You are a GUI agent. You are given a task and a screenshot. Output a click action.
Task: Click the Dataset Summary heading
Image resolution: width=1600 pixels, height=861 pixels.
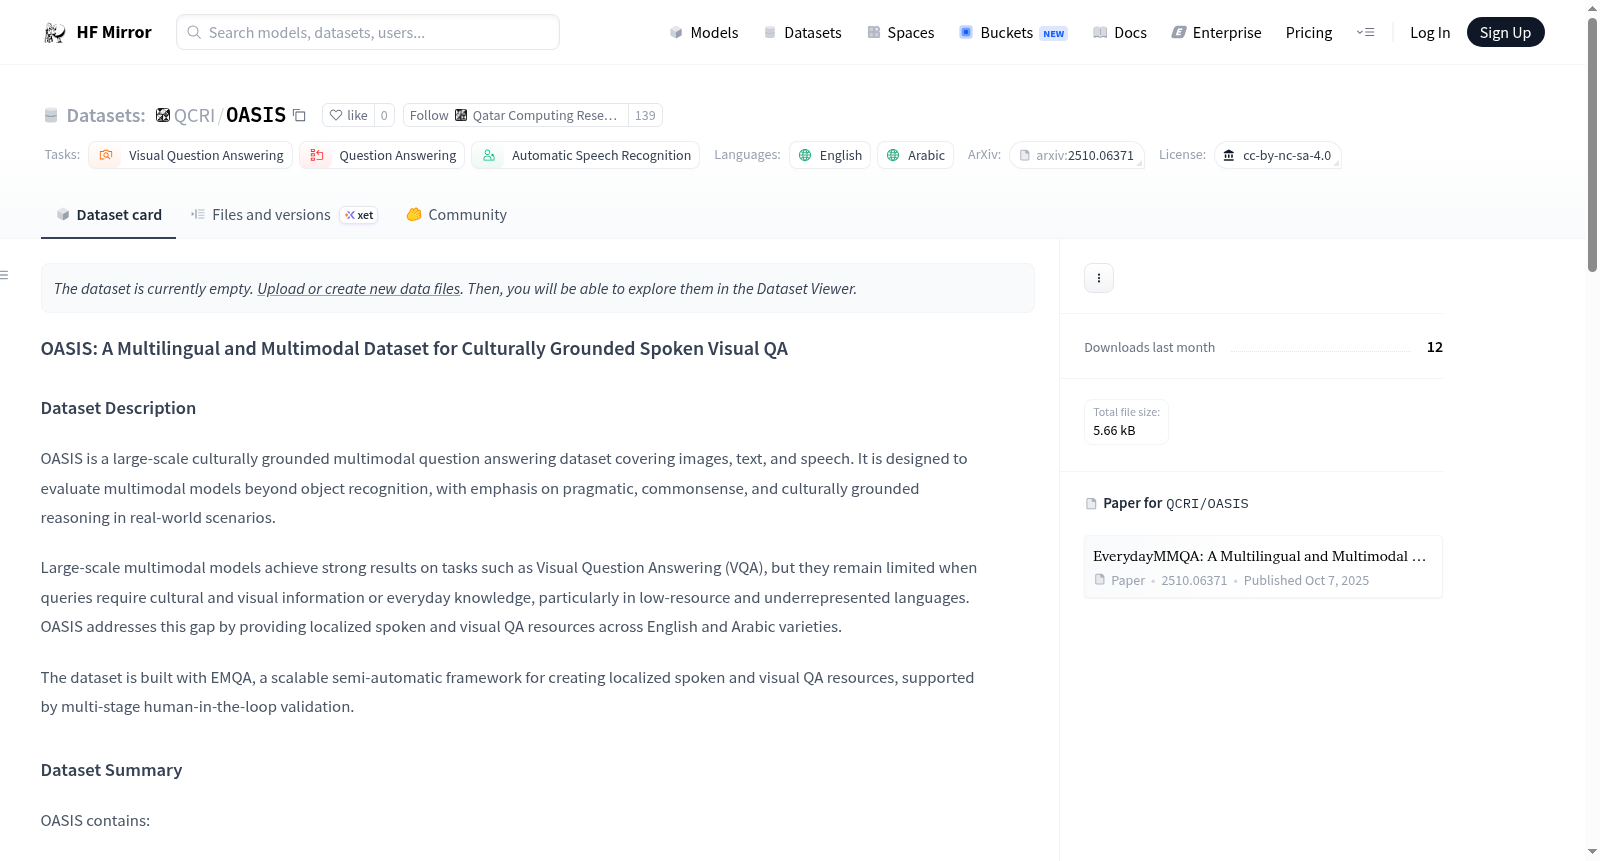(x=111, y=770)
